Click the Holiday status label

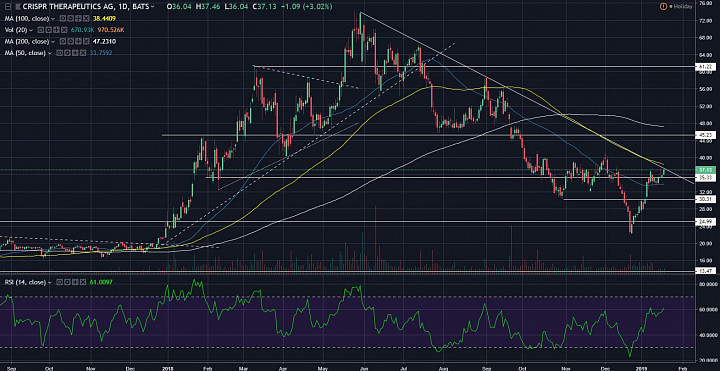pyautogui.click(x=682, y=6)
